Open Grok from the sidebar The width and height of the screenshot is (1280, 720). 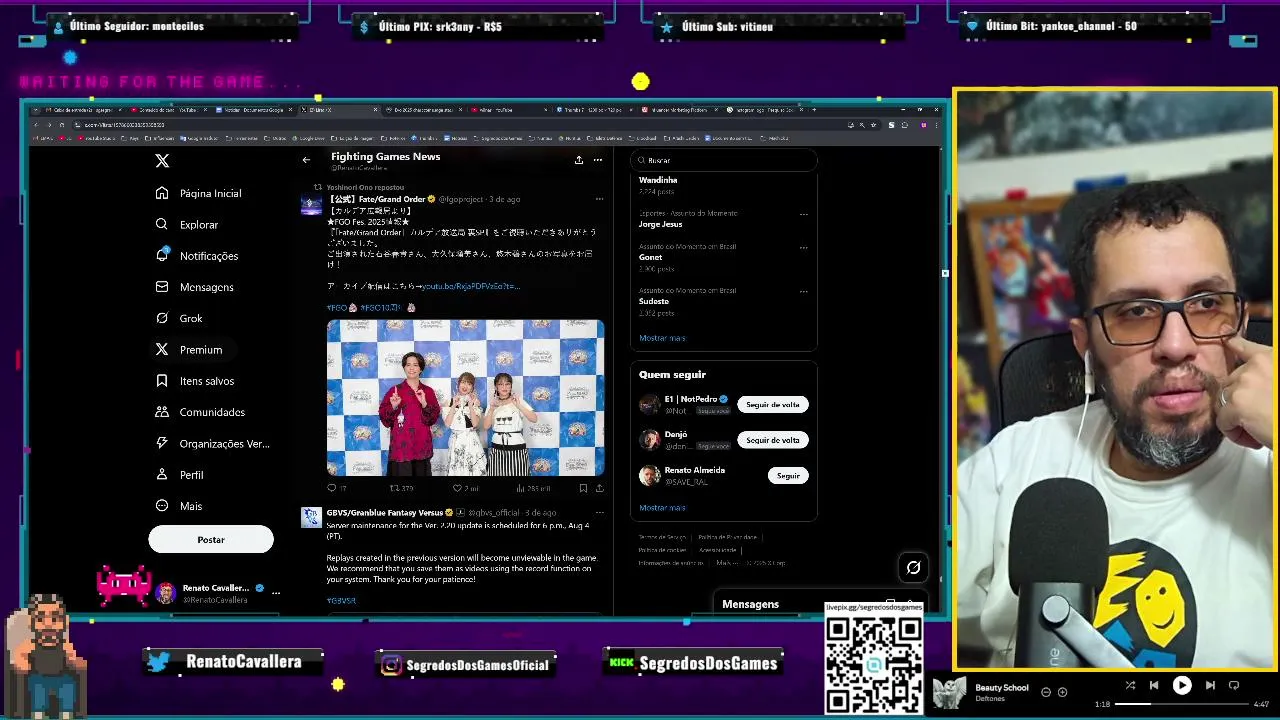coord(179,318)
